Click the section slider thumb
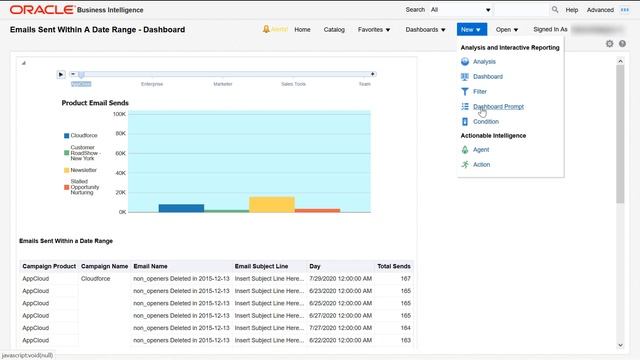The width and height of the screenshot is (640, 360). coord(81,75)
